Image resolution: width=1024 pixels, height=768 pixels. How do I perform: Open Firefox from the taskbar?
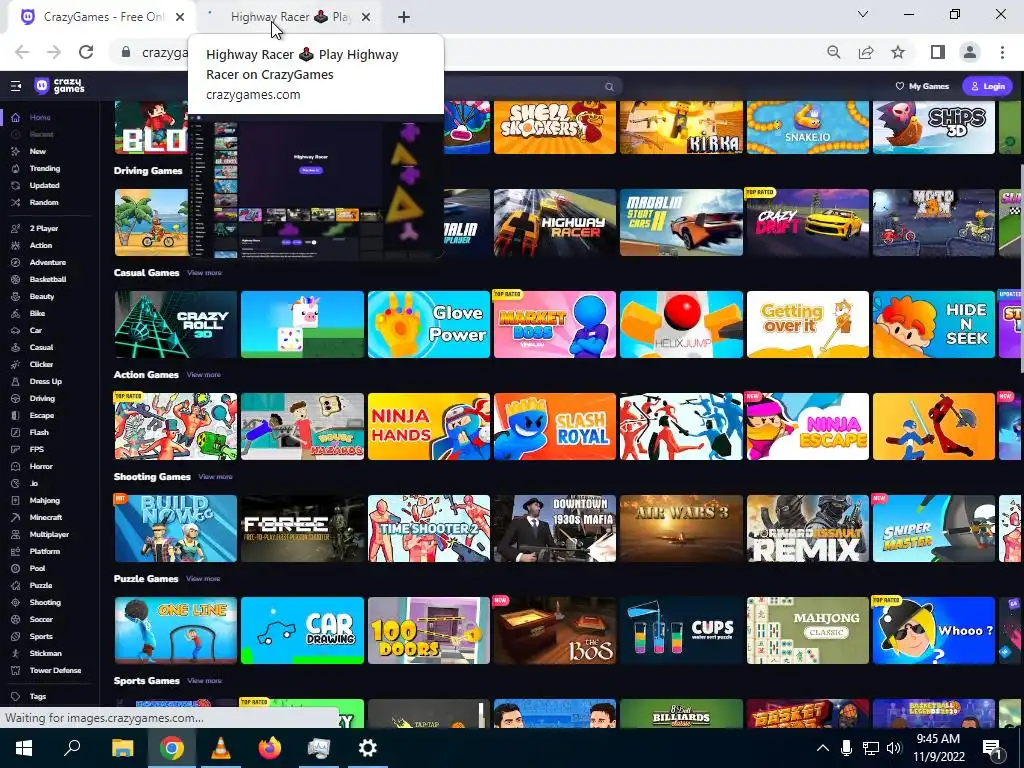pyautogui.click(x=269, y=748)
